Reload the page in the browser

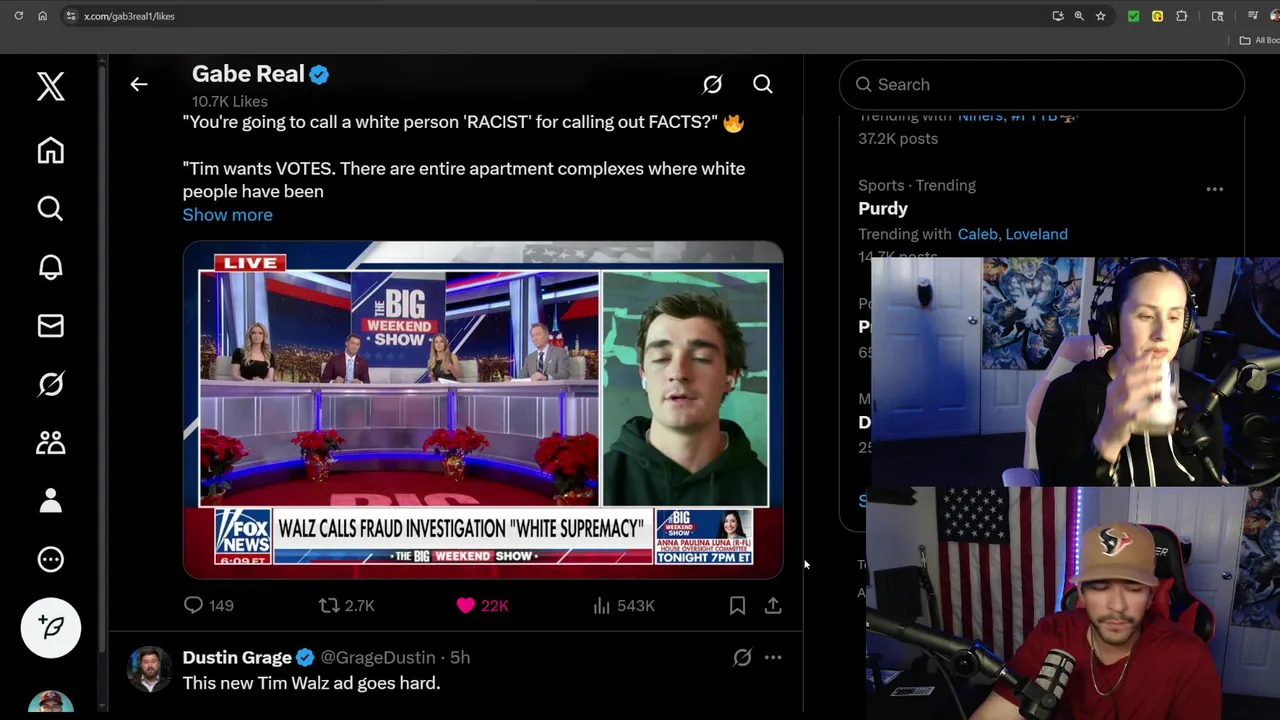click(x=18, y=16)
